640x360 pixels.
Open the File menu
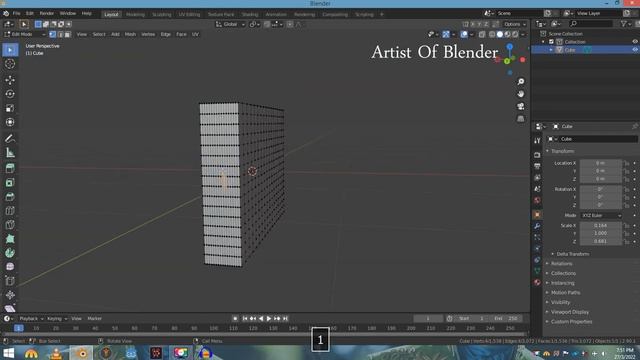16,13
